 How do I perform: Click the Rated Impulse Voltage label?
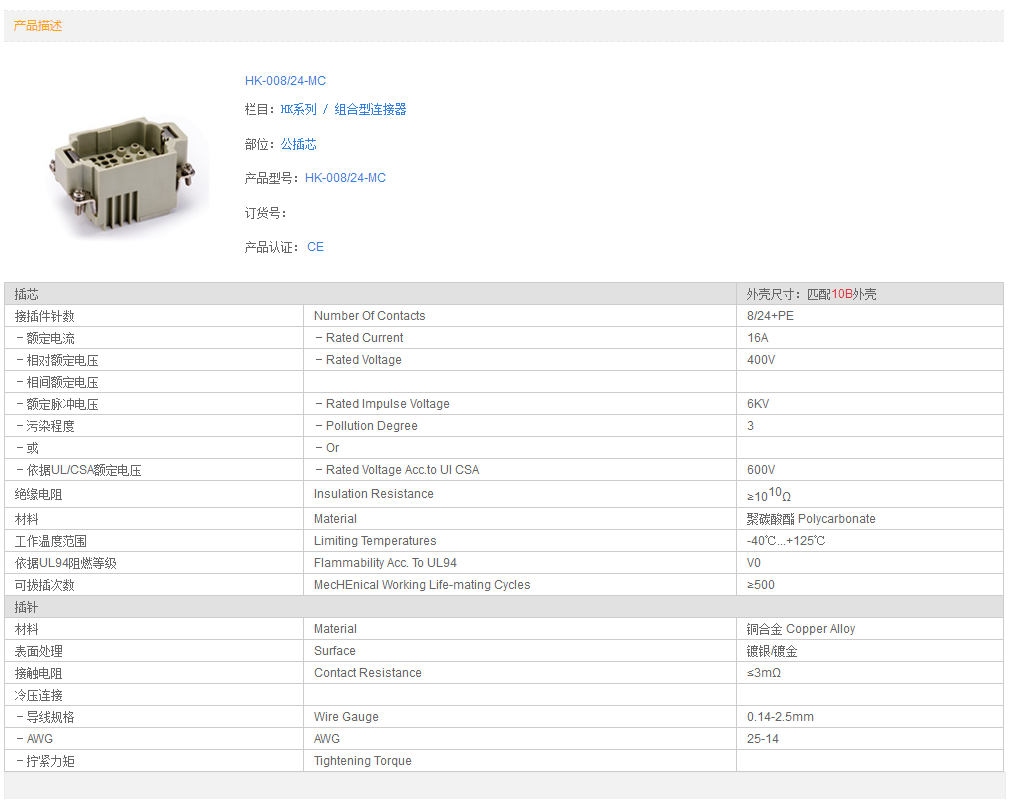[x=387, y=404]
